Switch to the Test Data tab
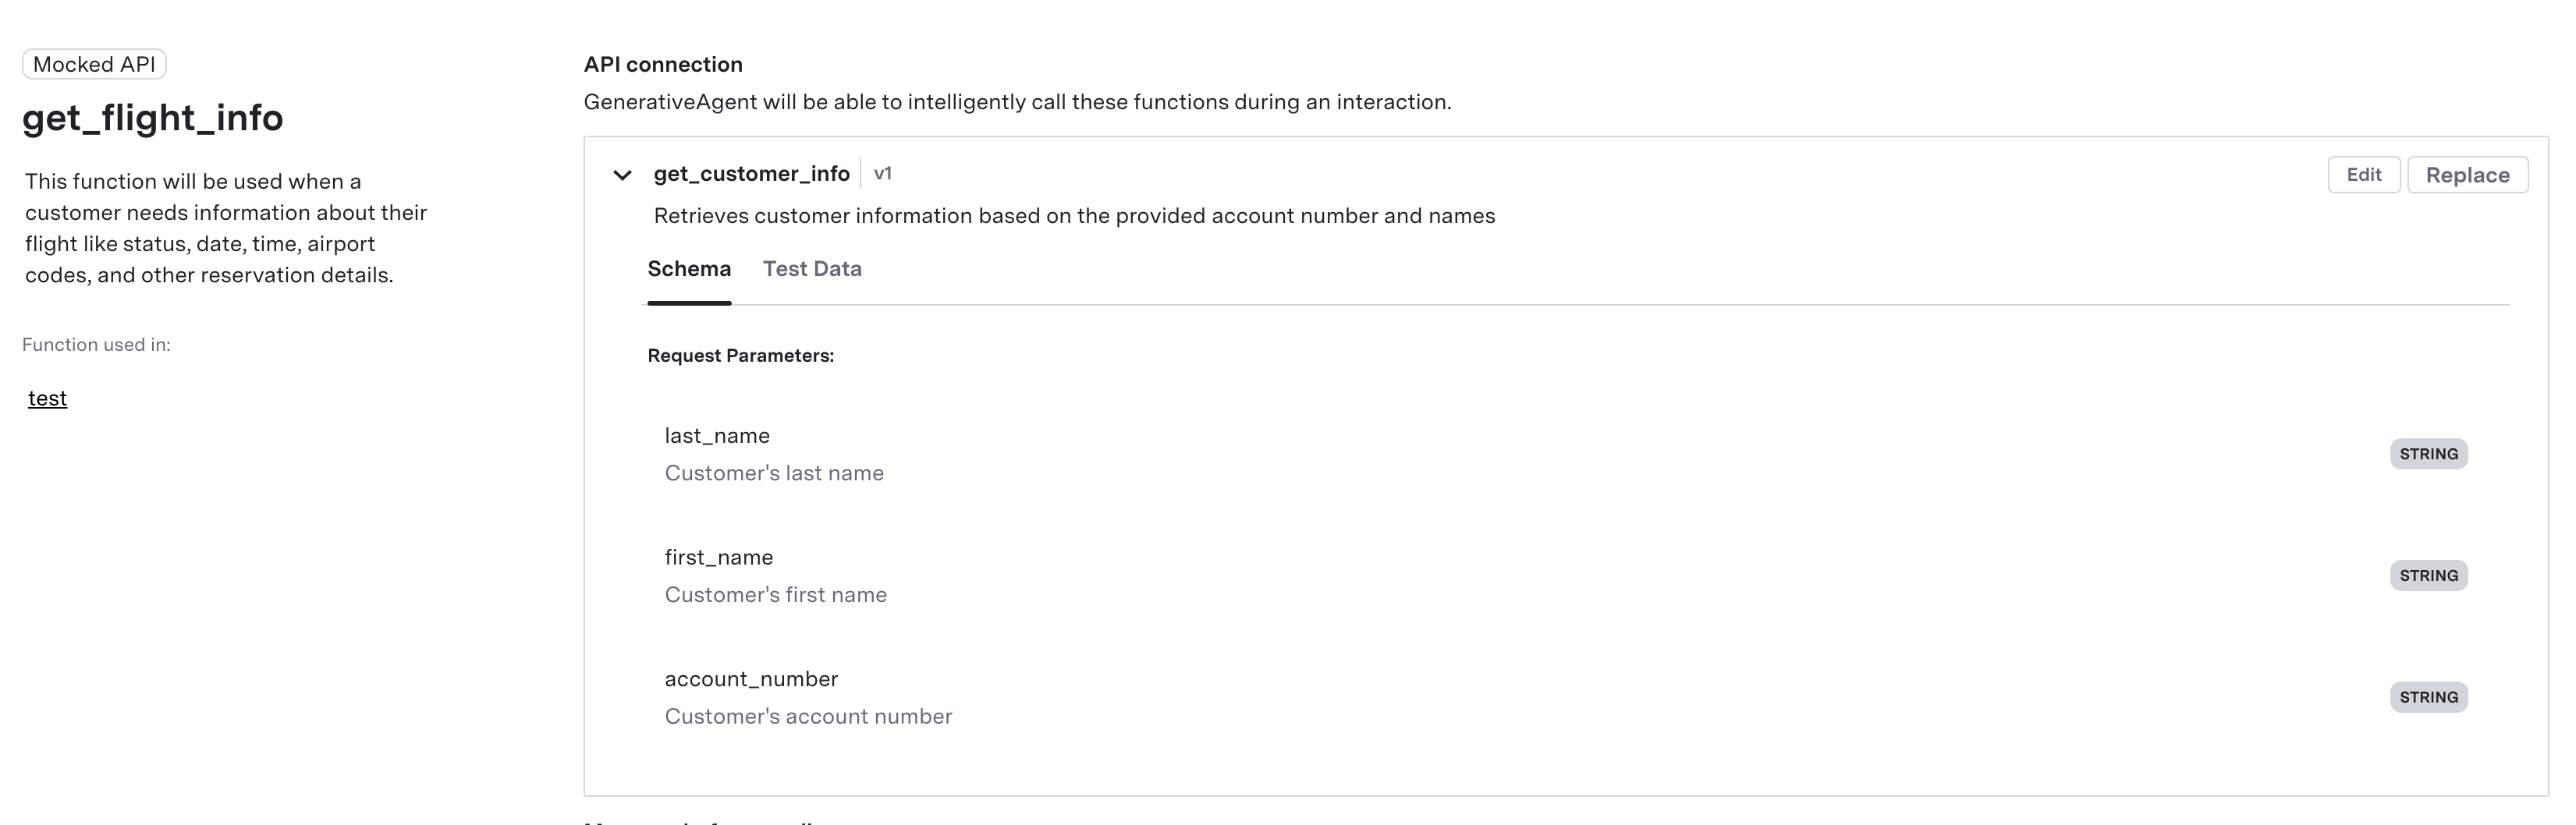This screenshot has height=825, width=2576. click(x=812, y=269)
